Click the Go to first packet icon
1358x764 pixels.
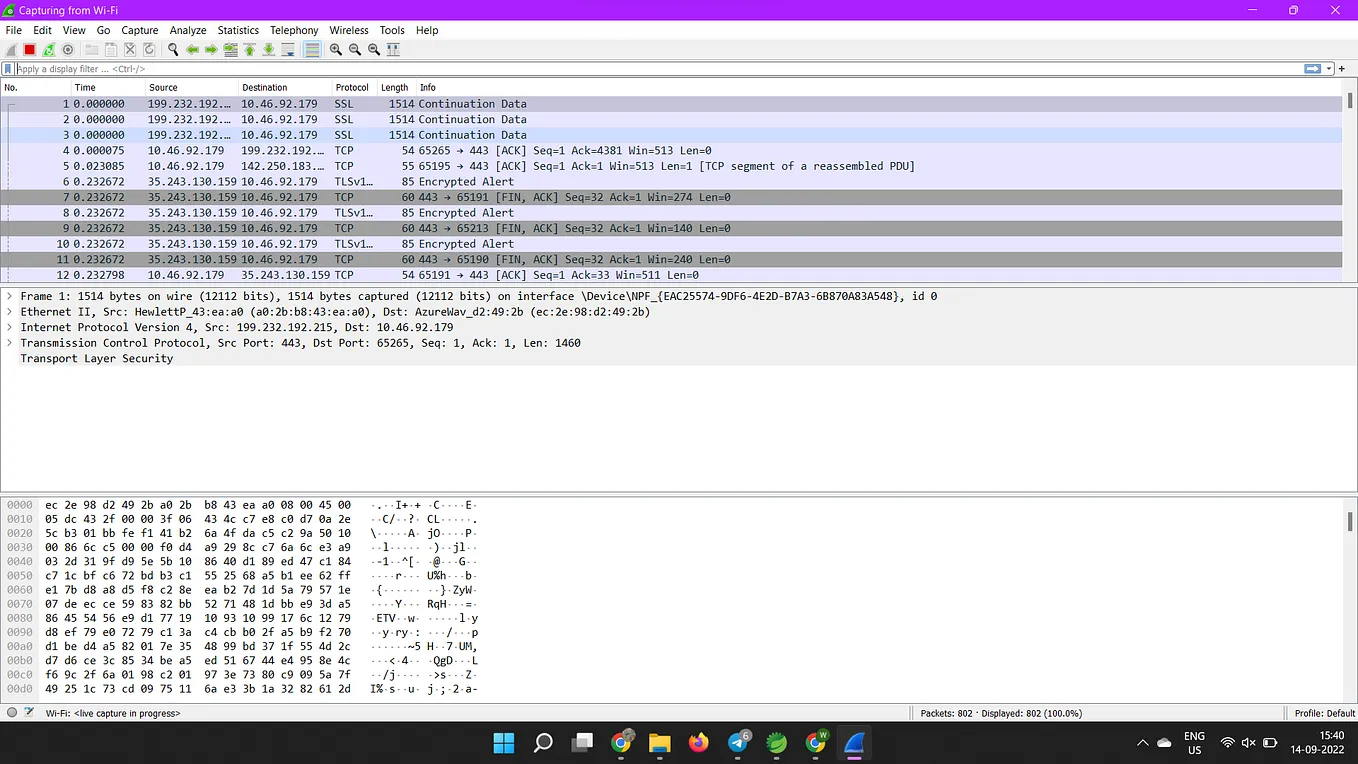coord(249,49)
